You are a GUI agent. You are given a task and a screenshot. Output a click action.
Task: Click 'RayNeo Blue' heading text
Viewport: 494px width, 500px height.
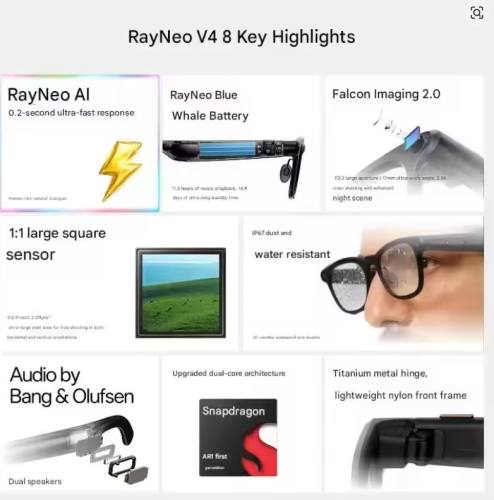click(x=204, y=95)
